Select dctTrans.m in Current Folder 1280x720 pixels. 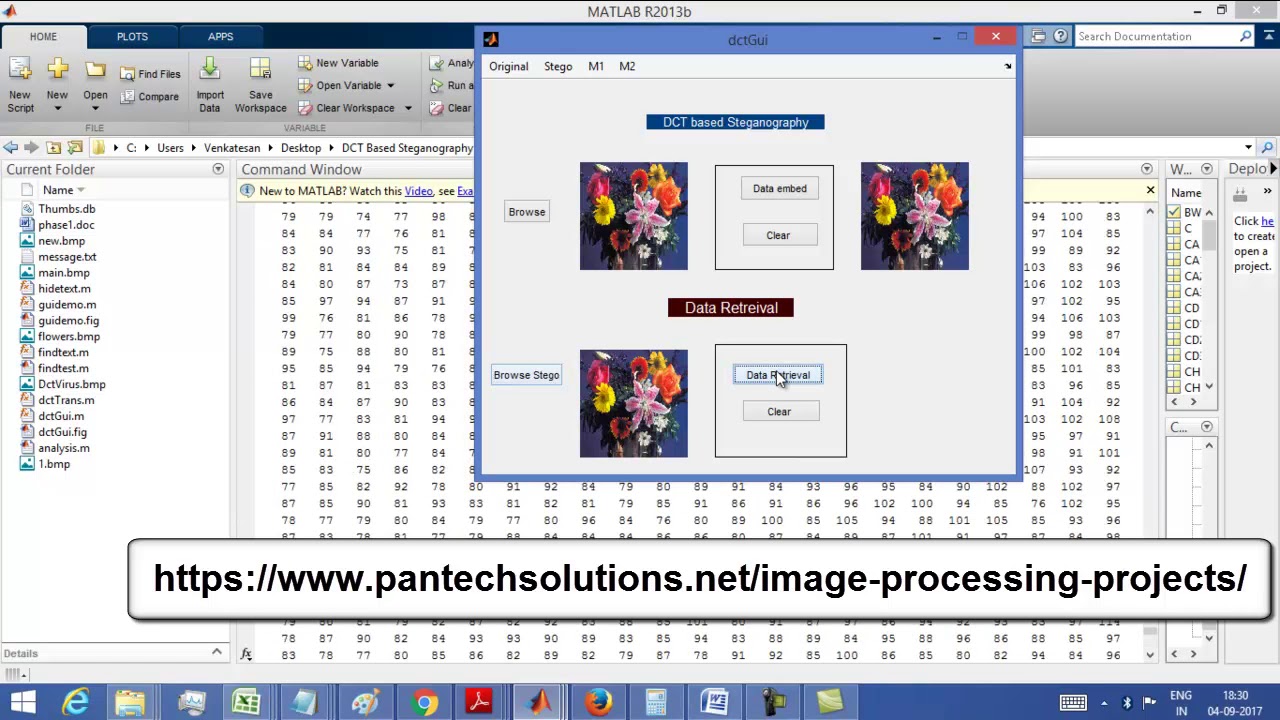click(x=66, y=400)
